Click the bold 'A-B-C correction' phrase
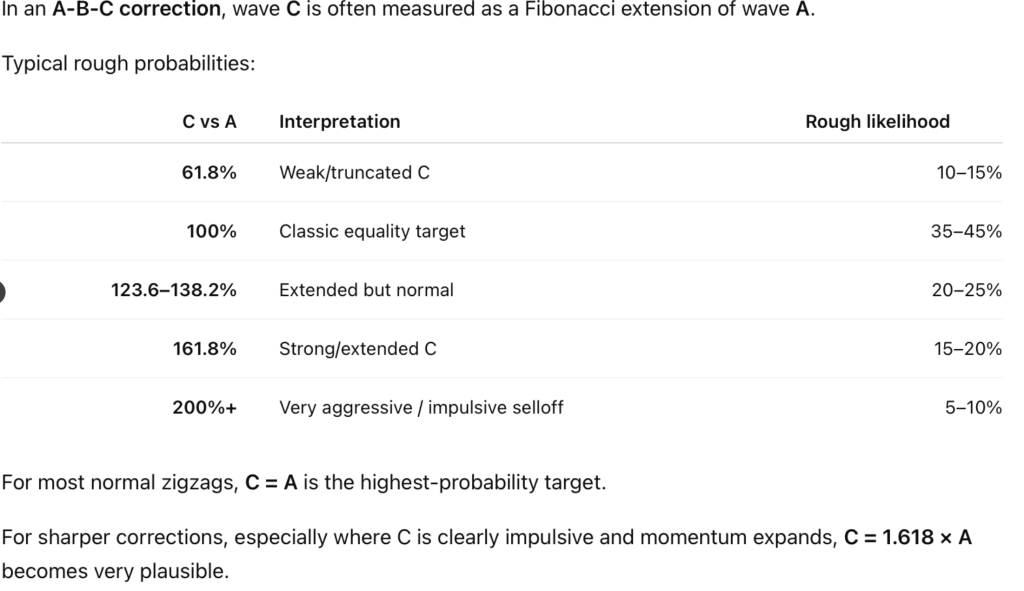 click(x=136, y=10)
